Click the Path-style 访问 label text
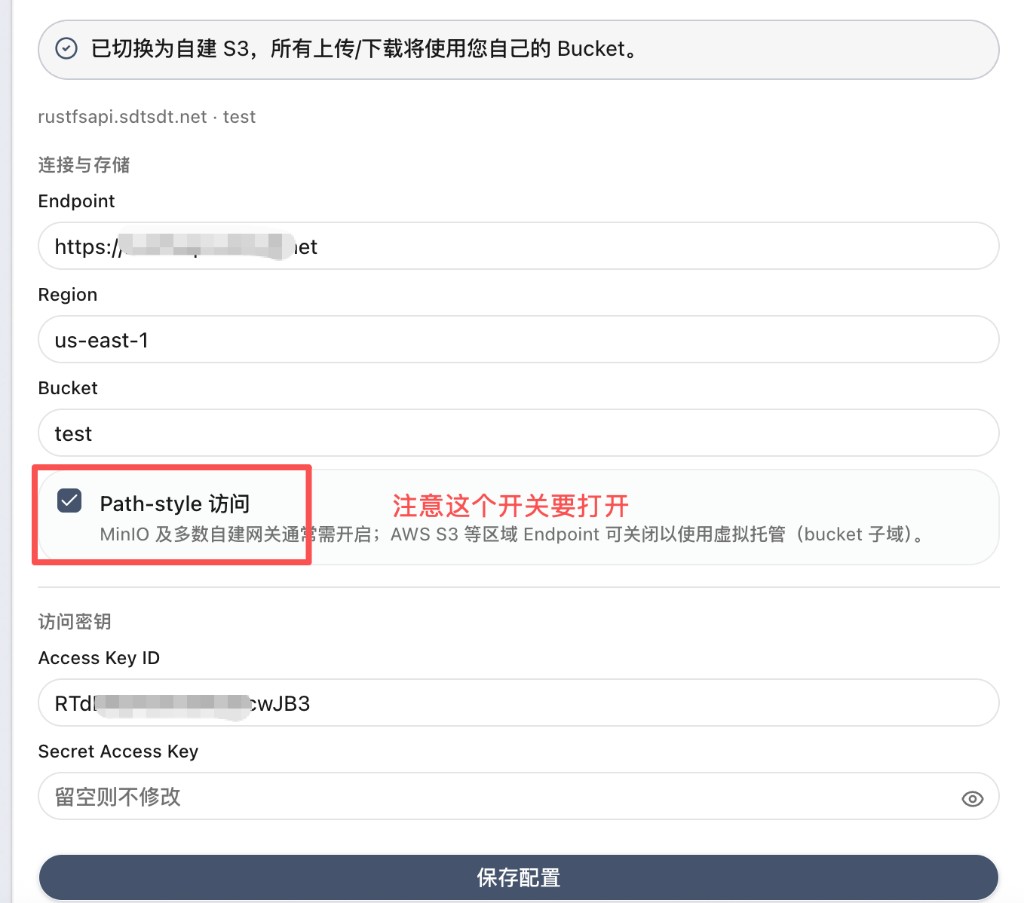 [x=175, y=503]
